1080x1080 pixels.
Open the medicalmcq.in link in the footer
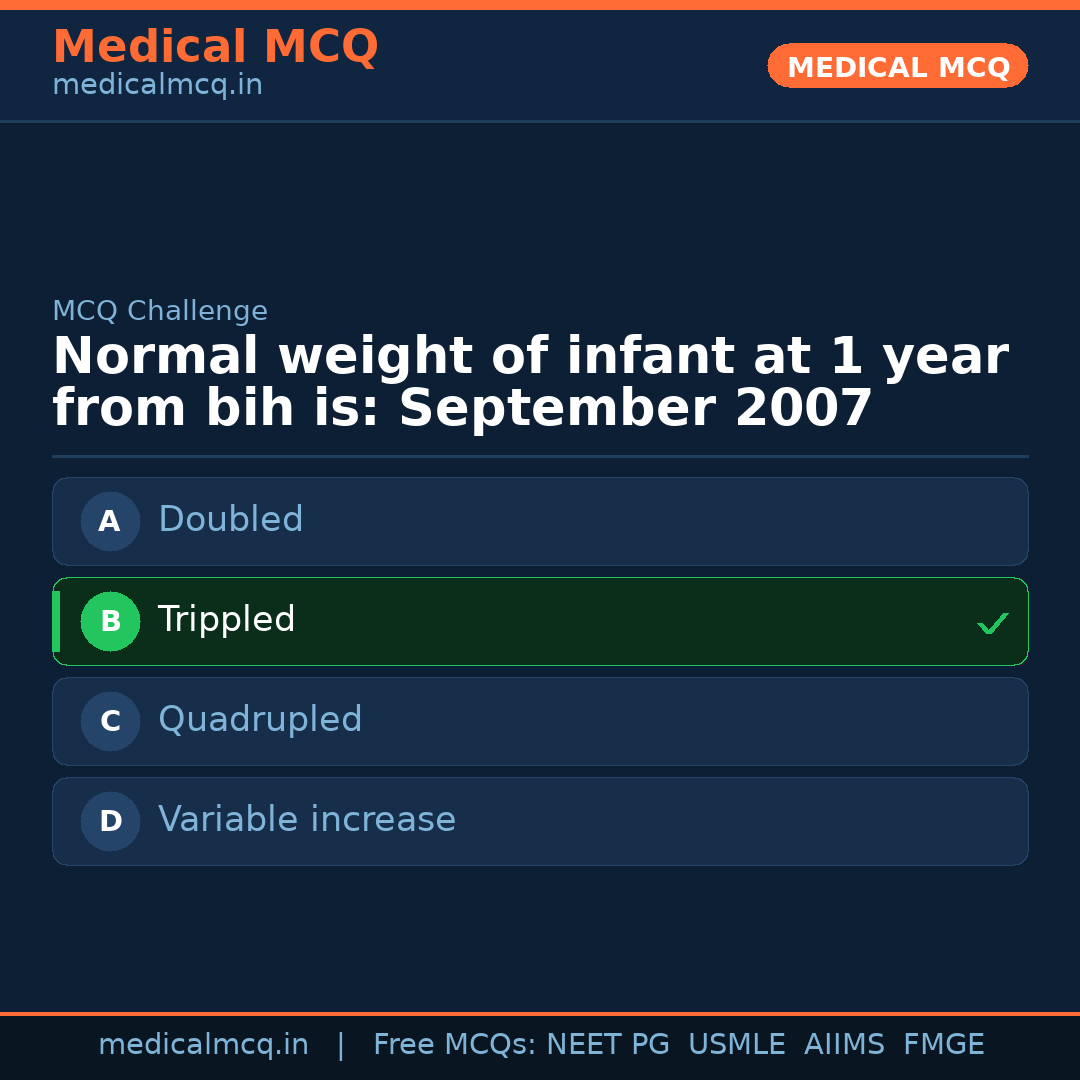pyautogui.click(x=204, y=1044)
